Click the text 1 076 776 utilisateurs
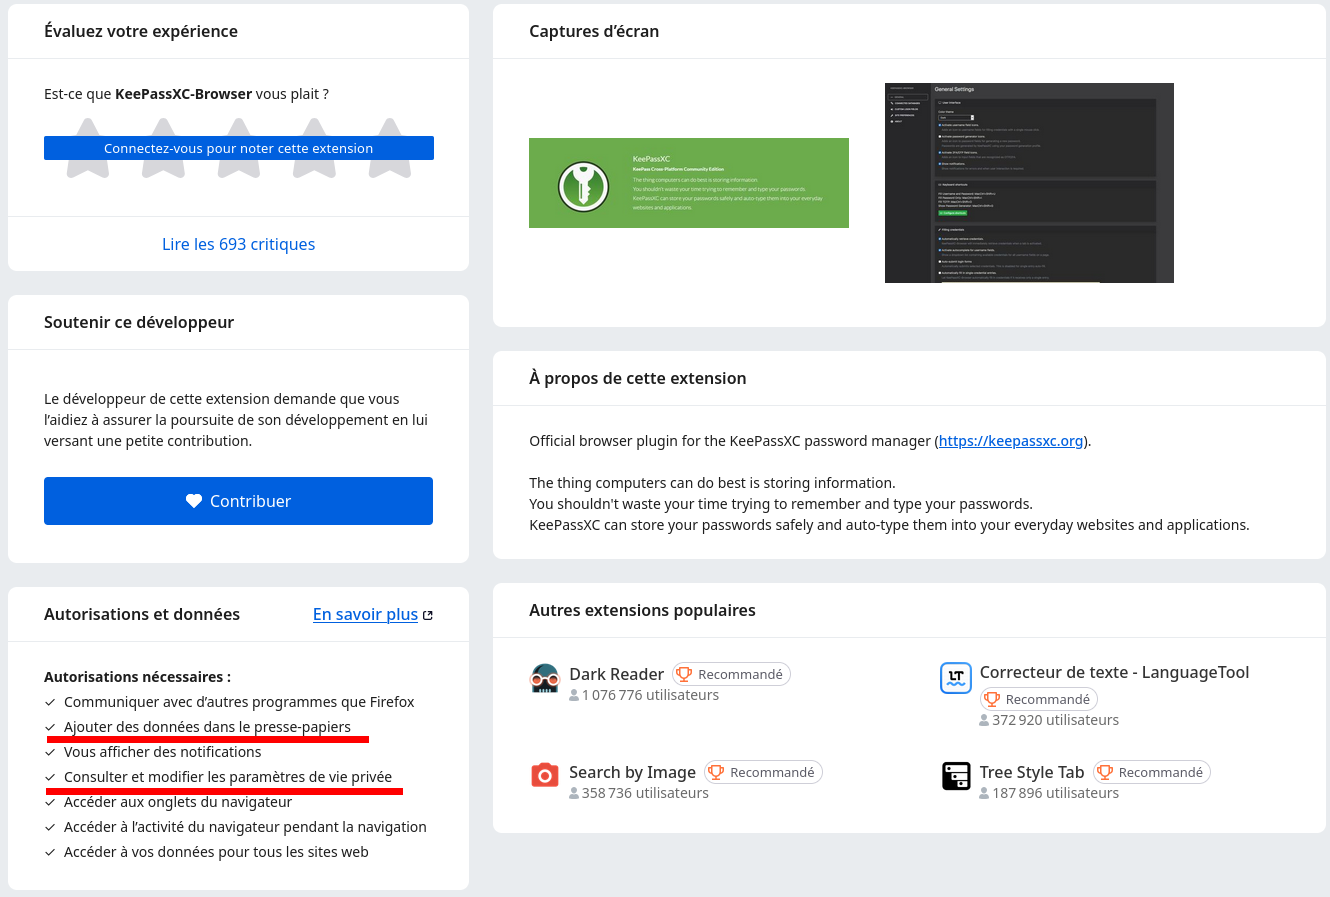Viewport: 1330px width, 897px height. (650, 695)
